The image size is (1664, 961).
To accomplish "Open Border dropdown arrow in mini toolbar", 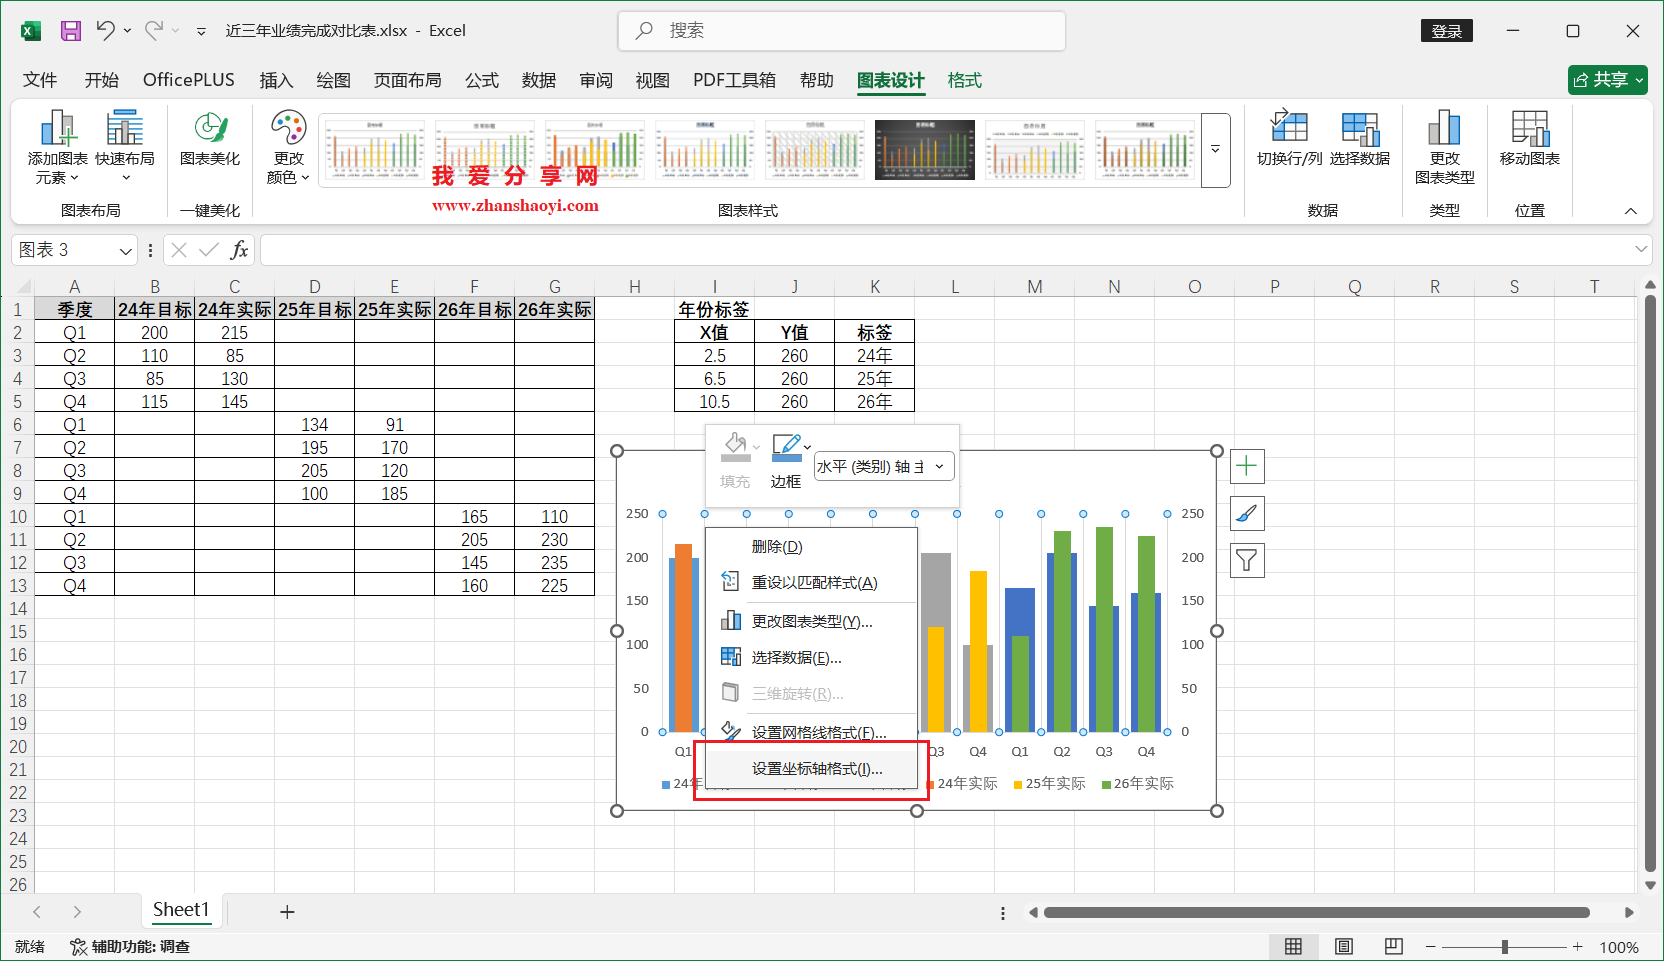I will tap(808, 447).
